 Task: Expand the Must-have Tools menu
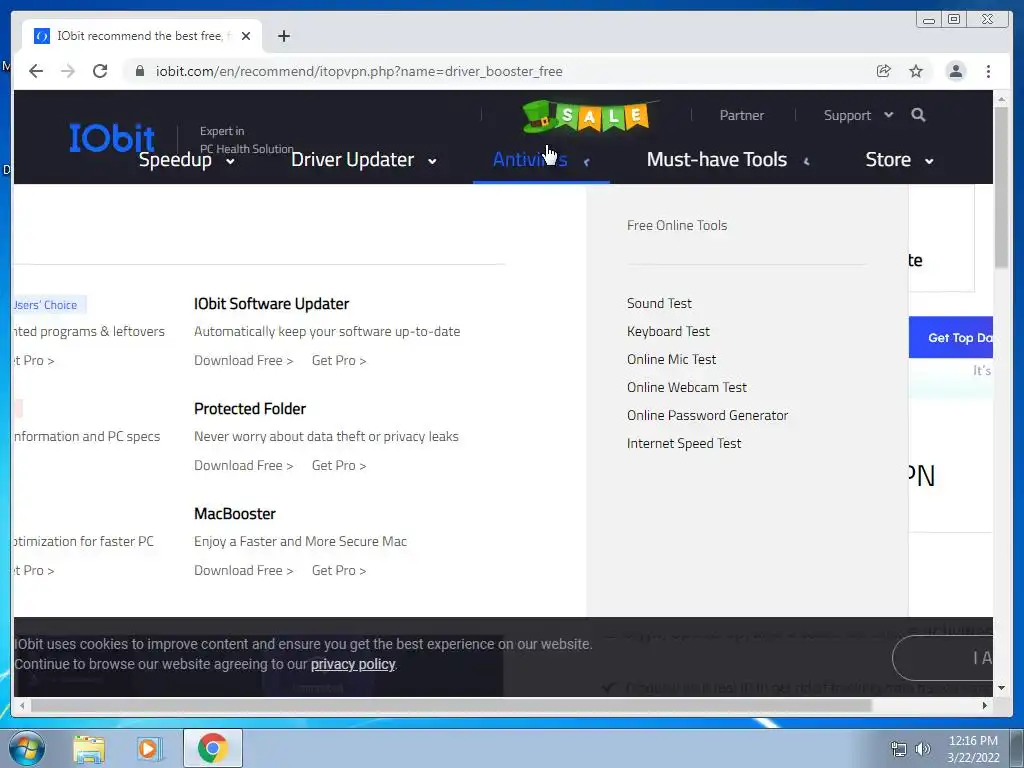click(x=728, y=160)
